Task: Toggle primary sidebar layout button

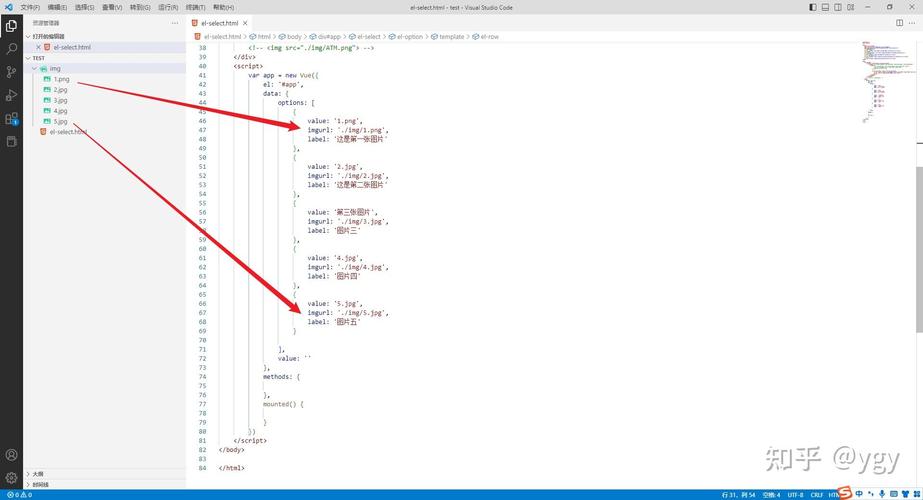Action: click(x=812, y=7)
